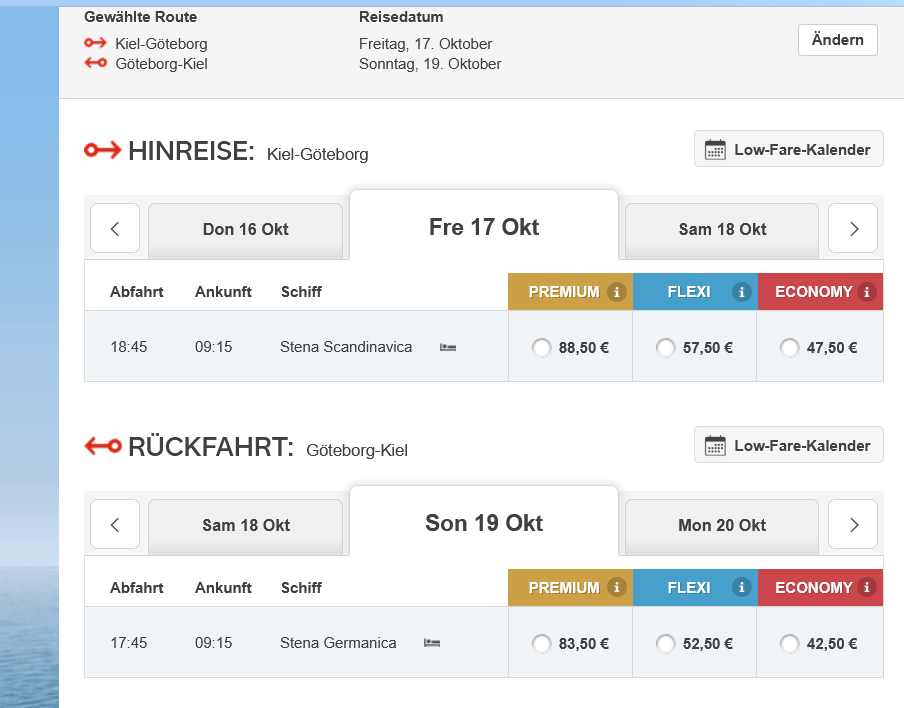Image resolution: width=904 pixels, height=708 pixels.
Task: Click the Economy info icon for Hinreise
Action: pyautogui.click(x=867, y=292)
